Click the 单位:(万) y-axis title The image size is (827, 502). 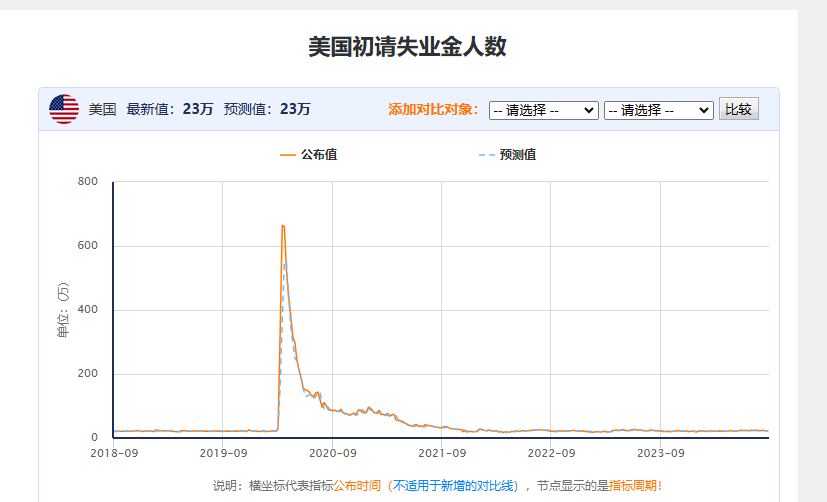(64, 311)
